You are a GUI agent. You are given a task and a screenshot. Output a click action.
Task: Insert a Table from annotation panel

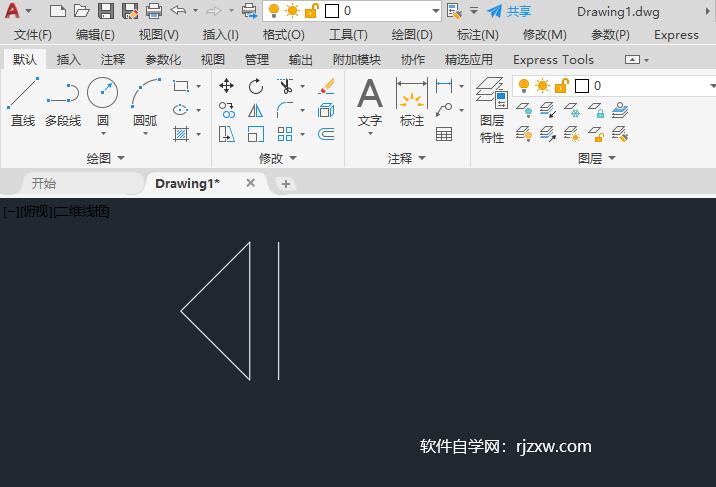(x=444, y=134)
